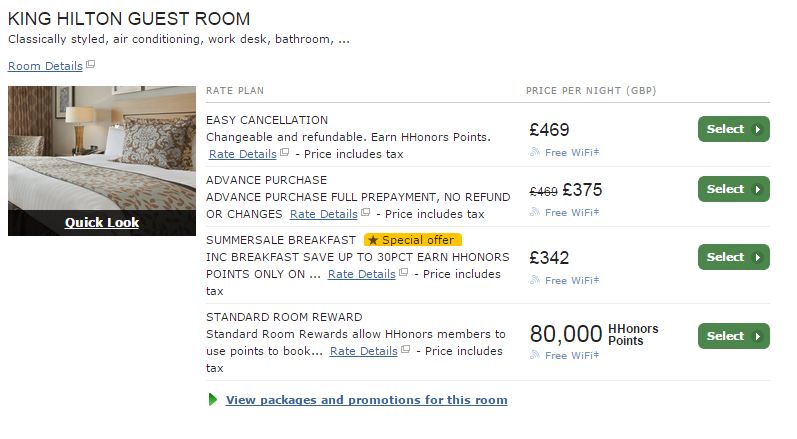Click Quick Look on the room photo
This screenshot has width=797, height=439.
click(102, 222)
